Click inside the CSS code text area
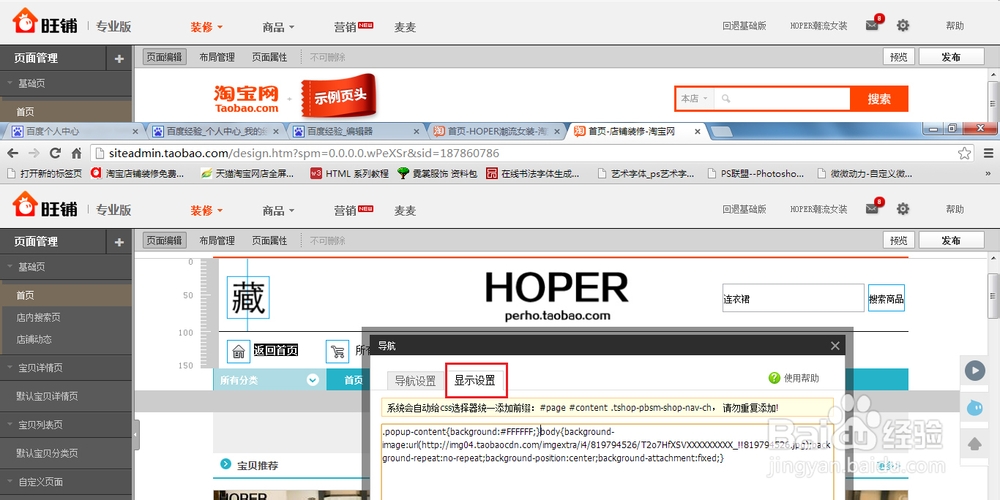1000x500 pixels. click(606, 462)
